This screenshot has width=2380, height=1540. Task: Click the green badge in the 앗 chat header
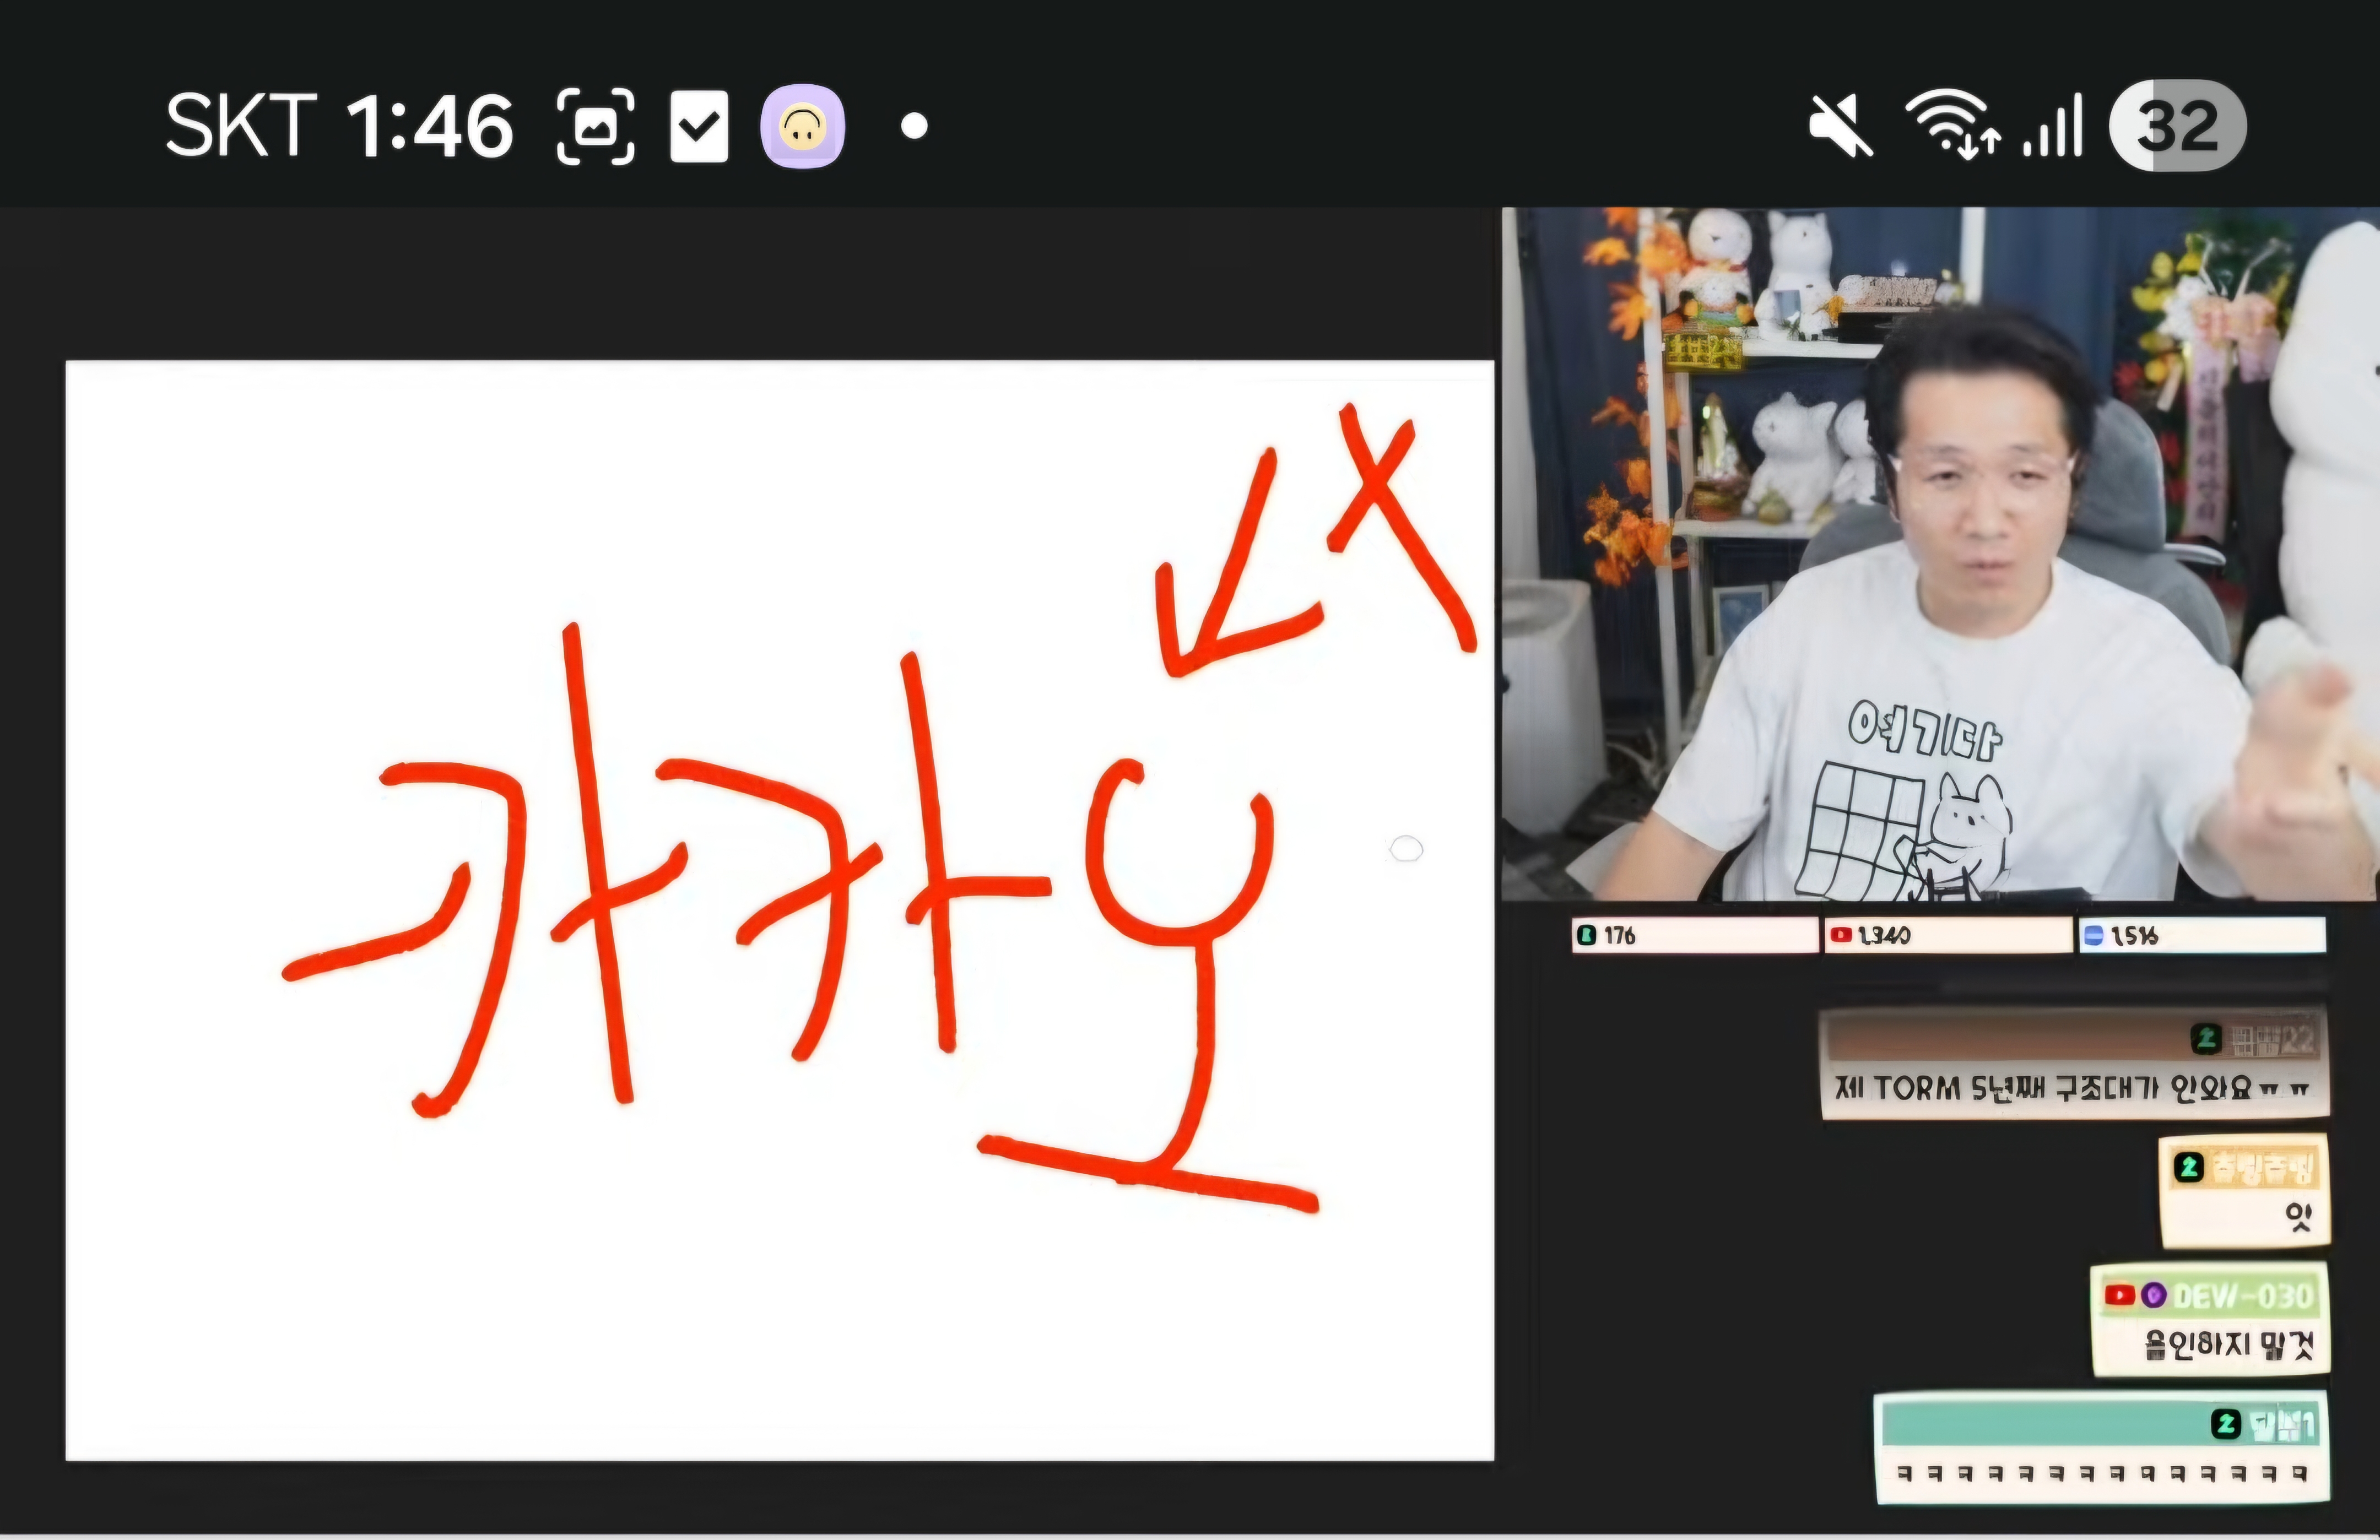click(x=2189, y=1167)
